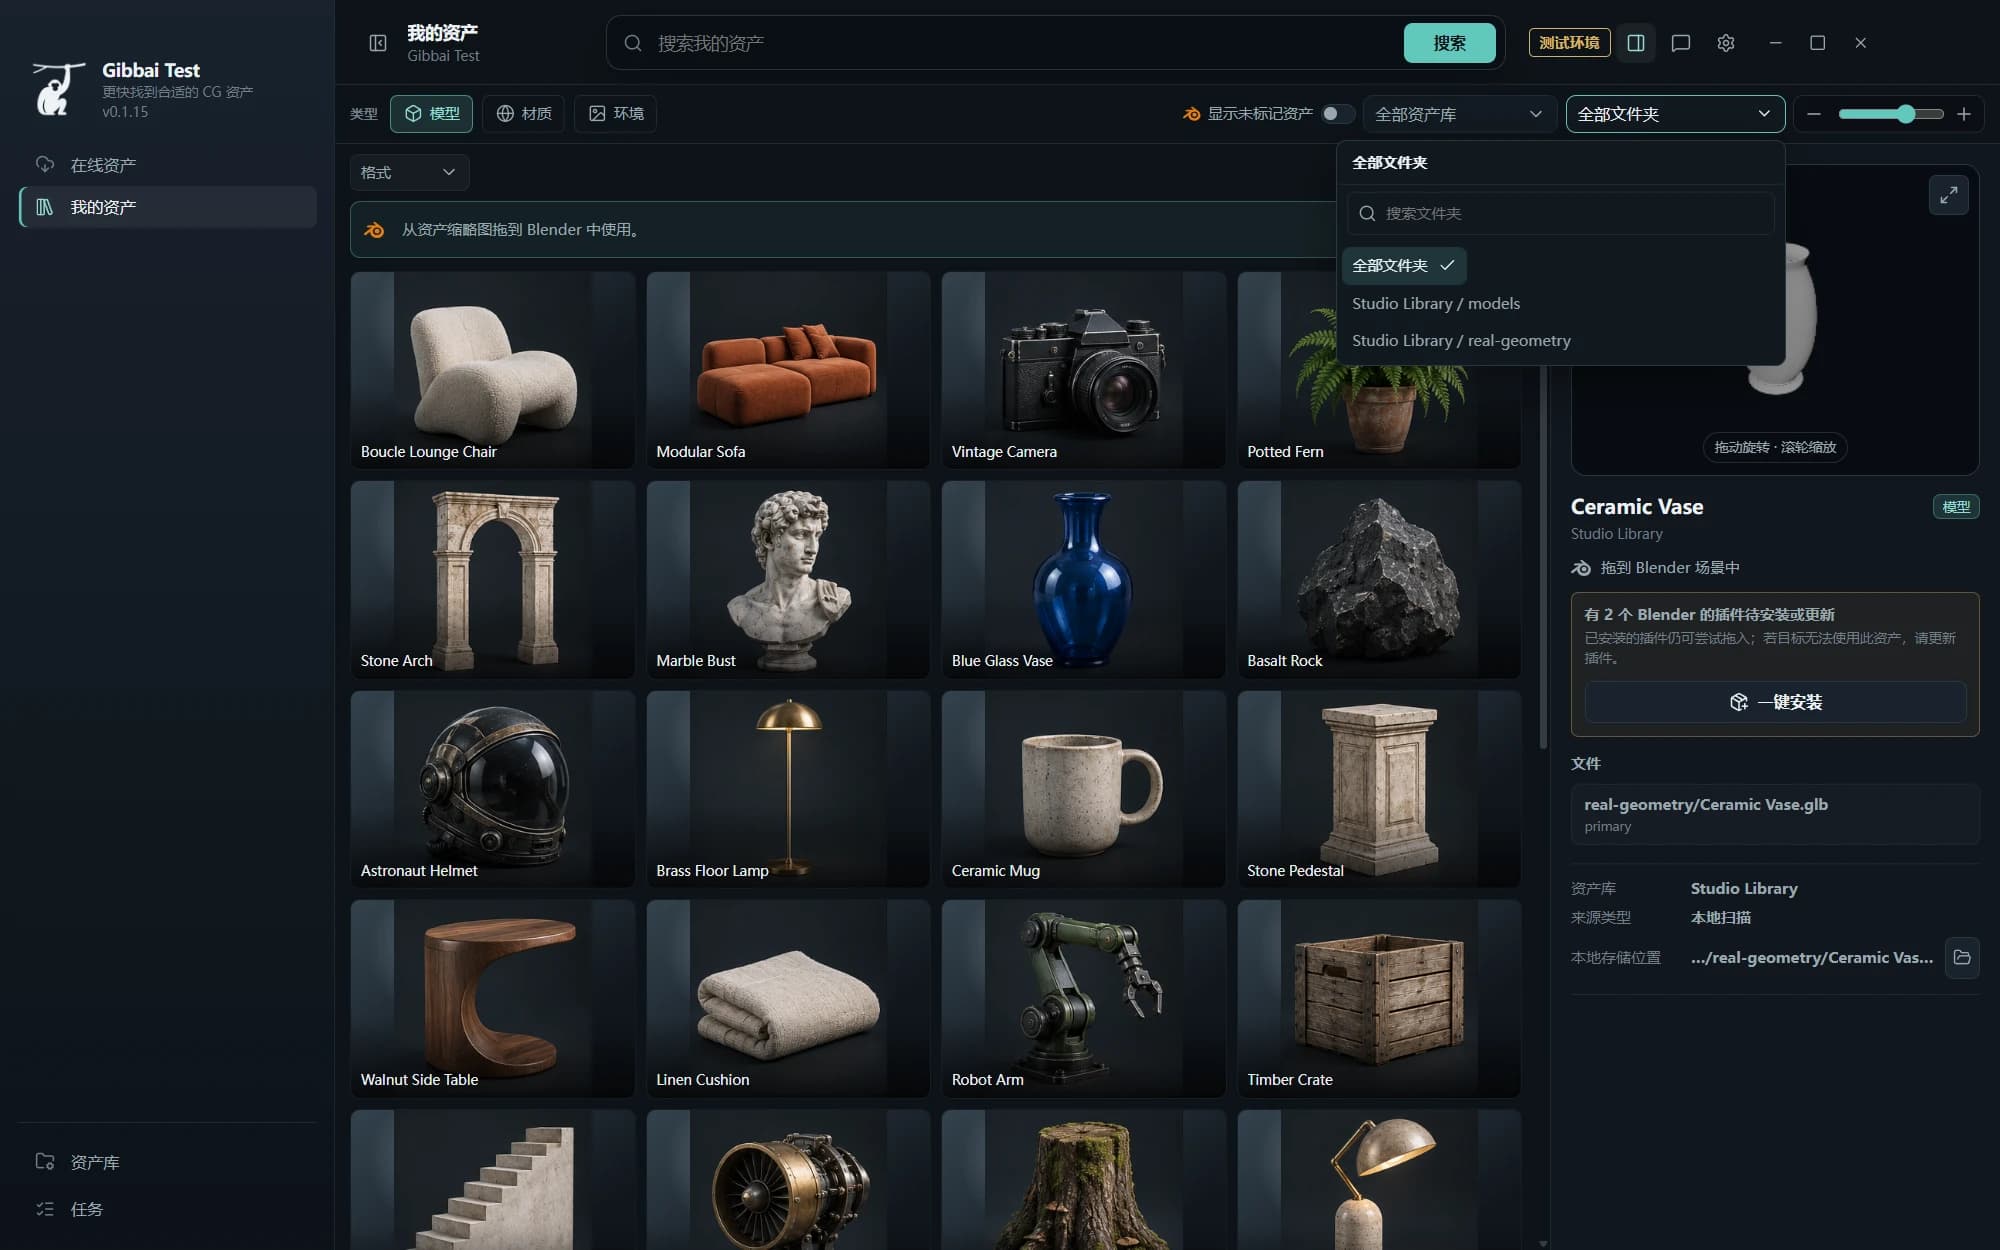The image size is (2000, 1250).
Task: Click the plus zoom-in icon
Action: point(1964,114)
